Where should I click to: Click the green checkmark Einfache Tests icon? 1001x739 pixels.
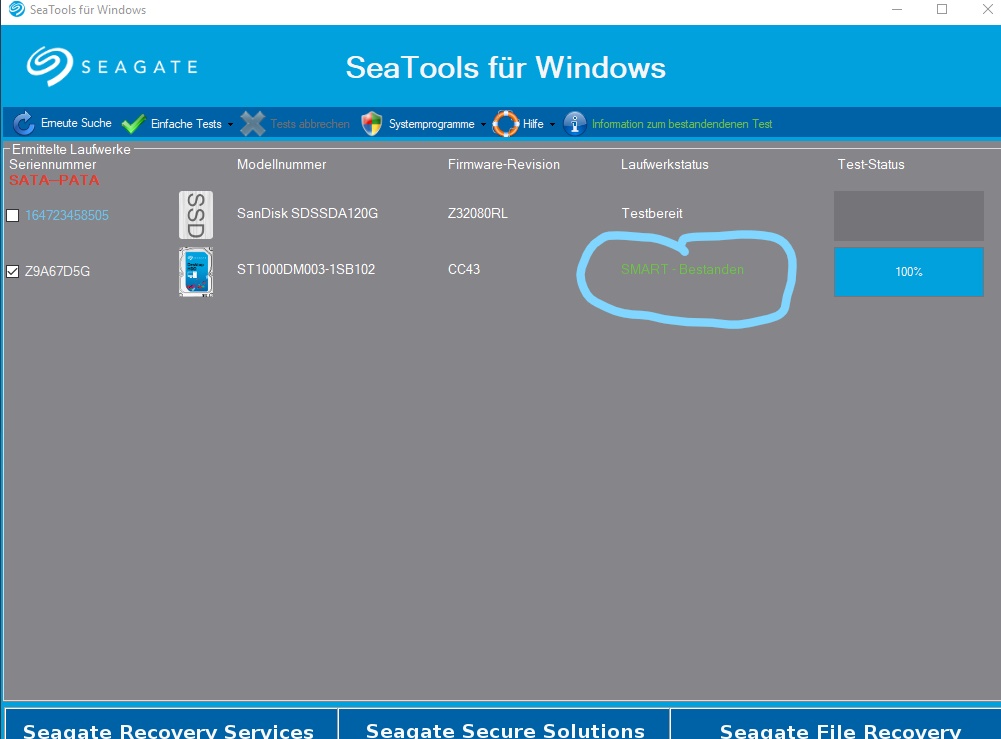pyautogui.click(x=133, y=124)
